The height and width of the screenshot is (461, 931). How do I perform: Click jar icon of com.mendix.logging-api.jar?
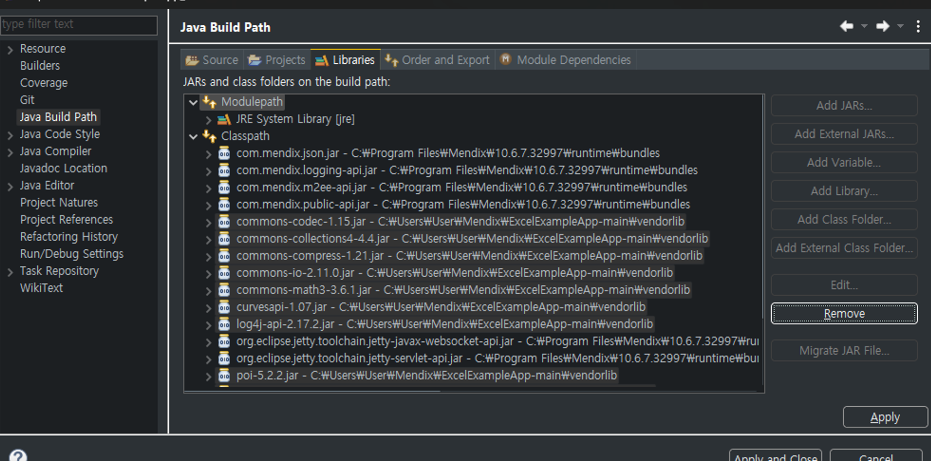click(x=224, y=170)
